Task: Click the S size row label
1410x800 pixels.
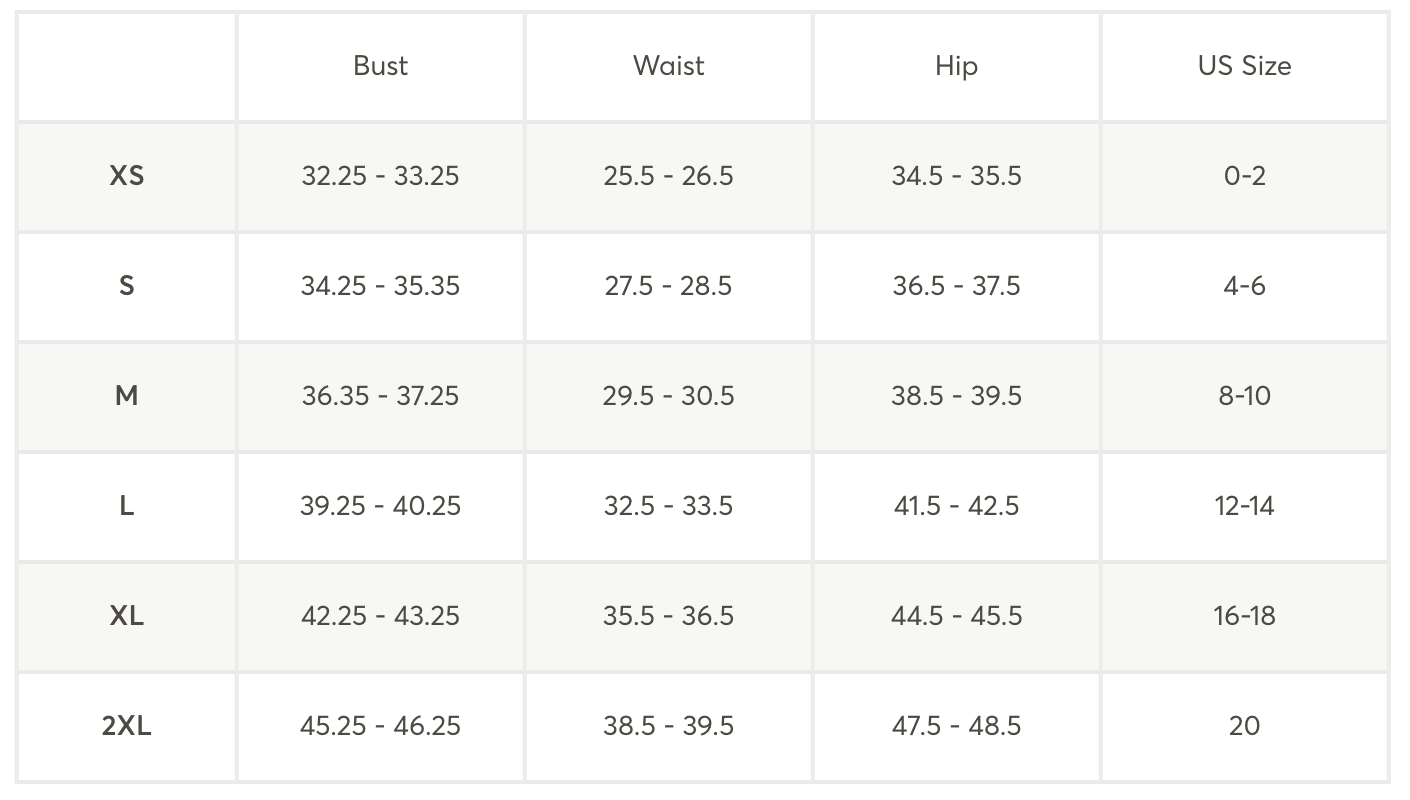Action: (x=127, y=286)
